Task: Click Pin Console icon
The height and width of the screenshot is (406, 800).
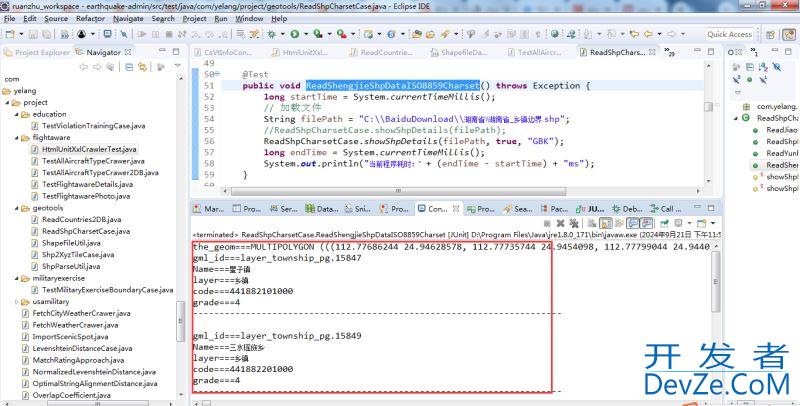Action: (x=664, y=223)
